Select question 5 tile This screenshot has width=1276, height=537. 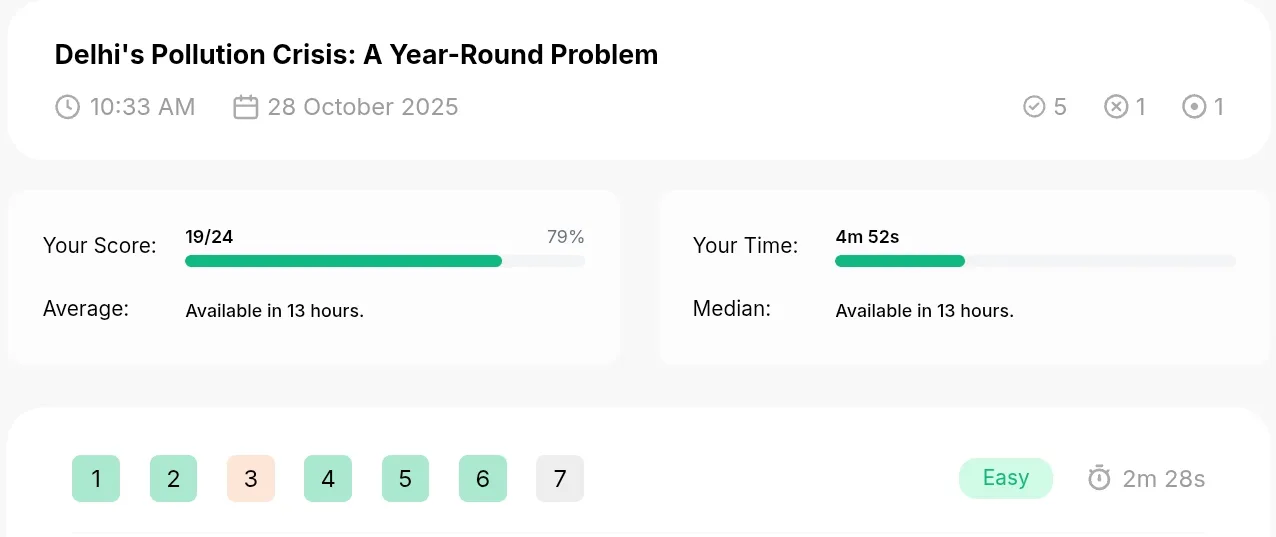click(x=405, y=478)
